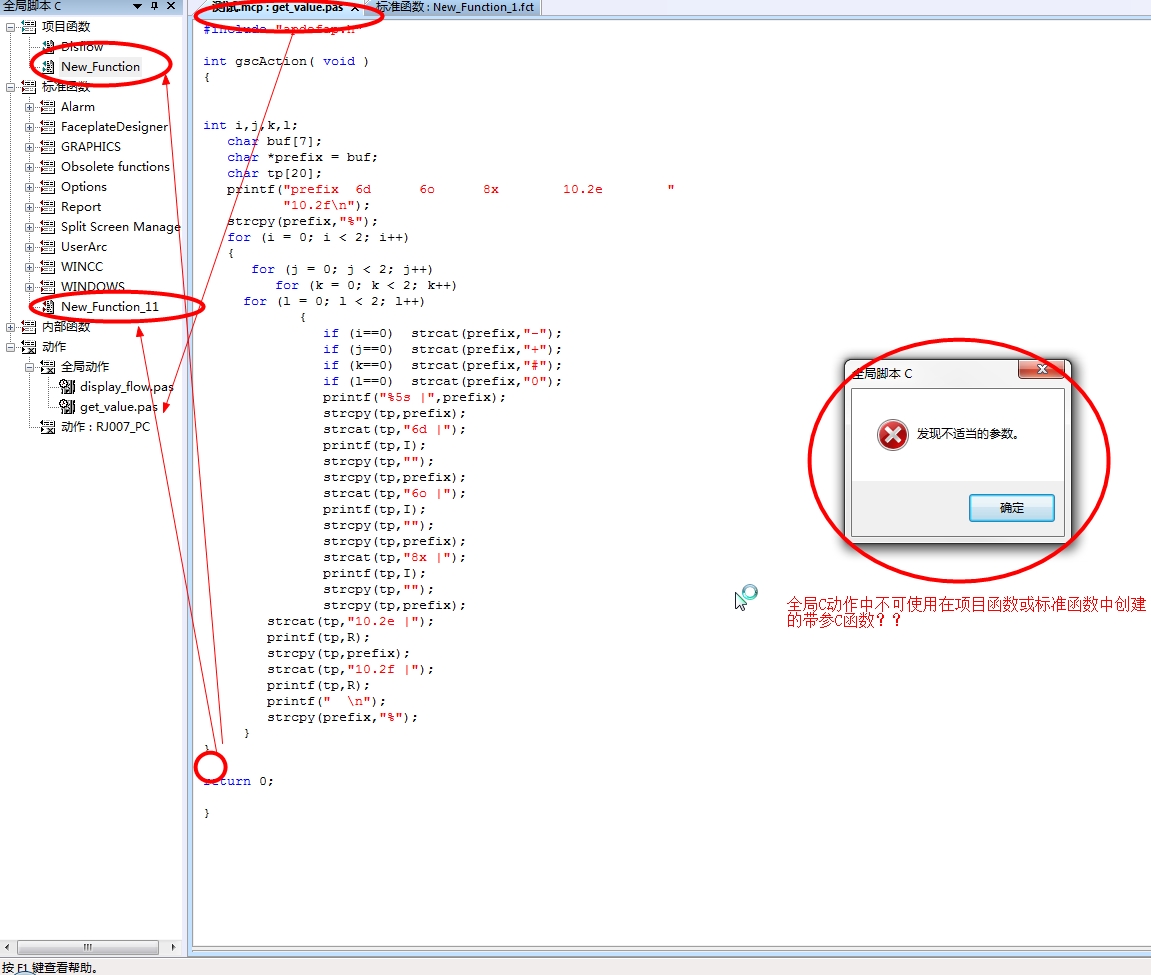The image size is (1151, 975).
Task: Switch to the 标准函数: New_Function_1.fct tab
Action: (455, 7)
